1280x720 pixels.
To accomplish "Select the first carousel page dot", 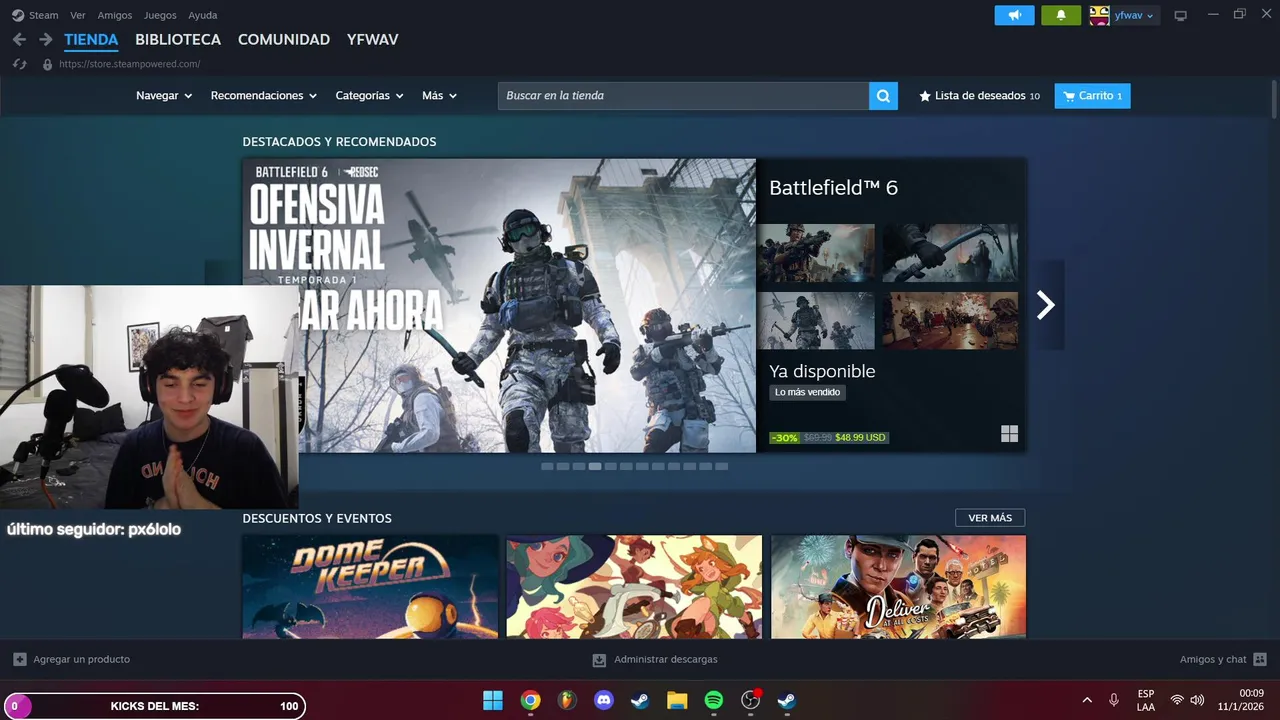I will click(547, 466).
